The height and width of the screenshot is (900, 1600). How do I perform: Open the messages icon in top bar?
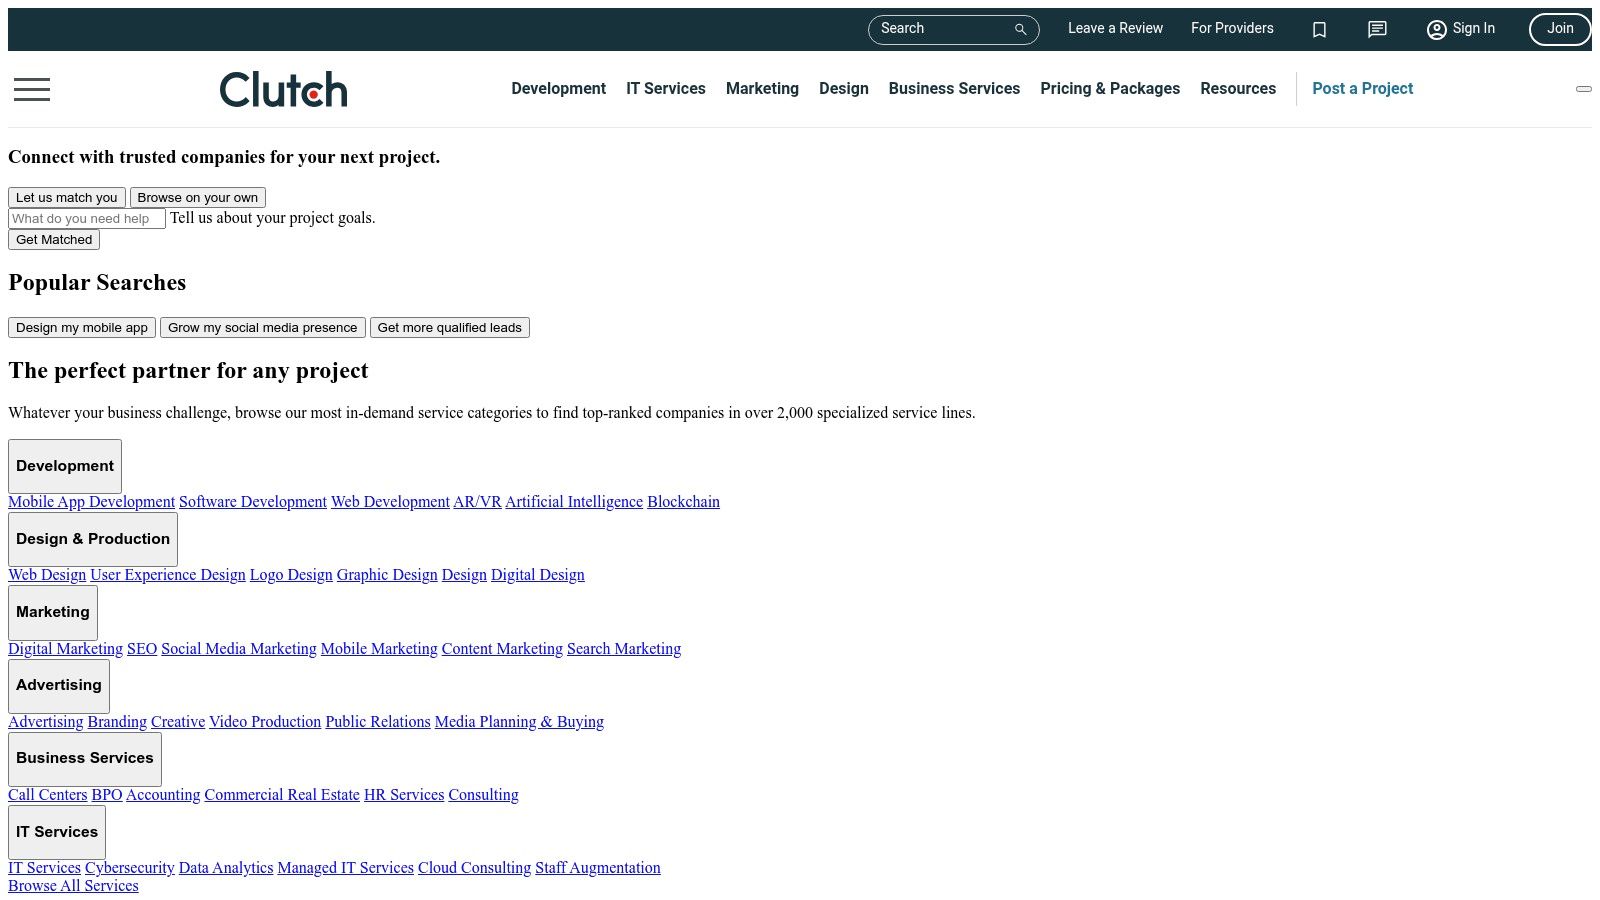[1377, 30]
